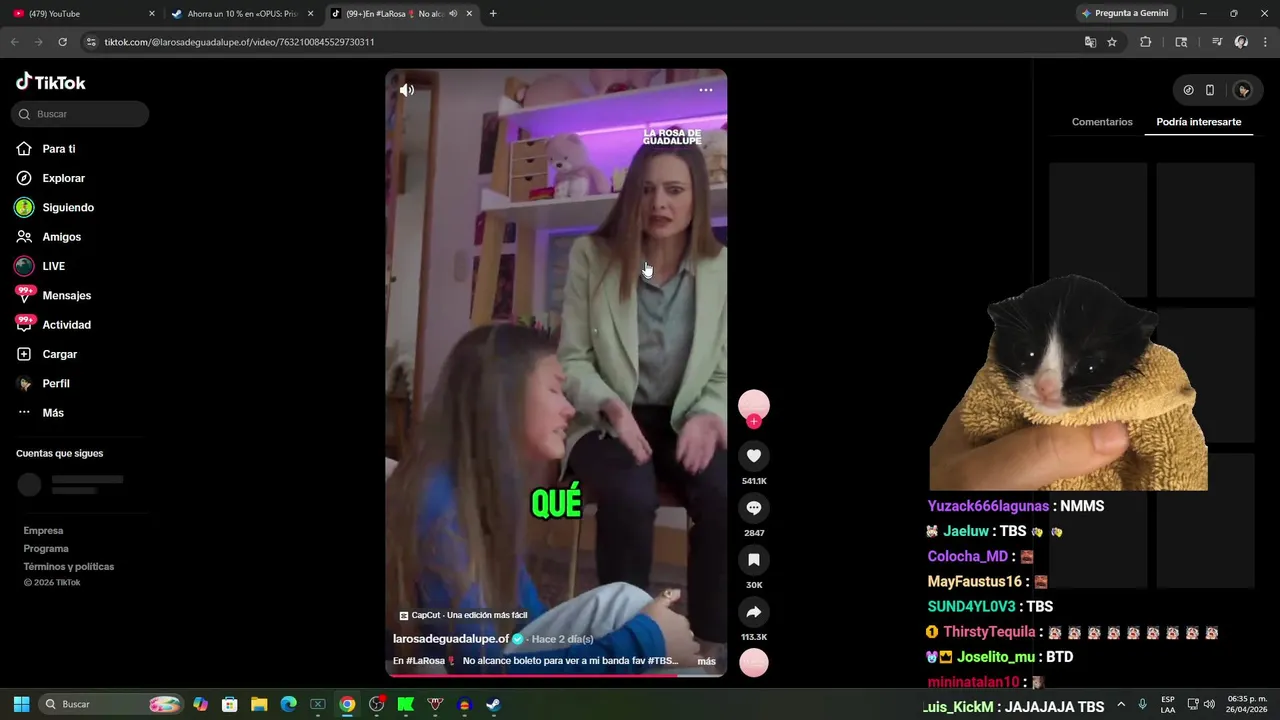Viewport: 1280px width, 720px height.
Task: Open the get-app phone icon
Action: [1210, 90]
